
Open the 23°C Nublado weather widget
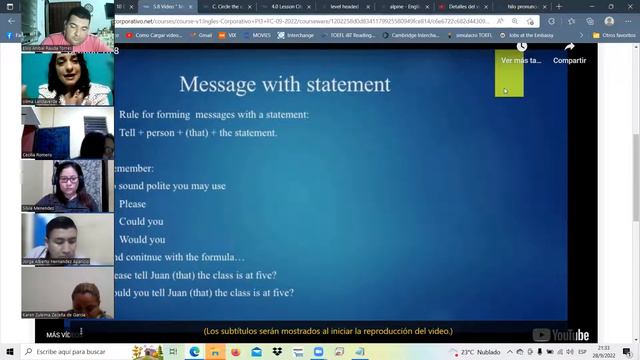[x=476, y=351]
